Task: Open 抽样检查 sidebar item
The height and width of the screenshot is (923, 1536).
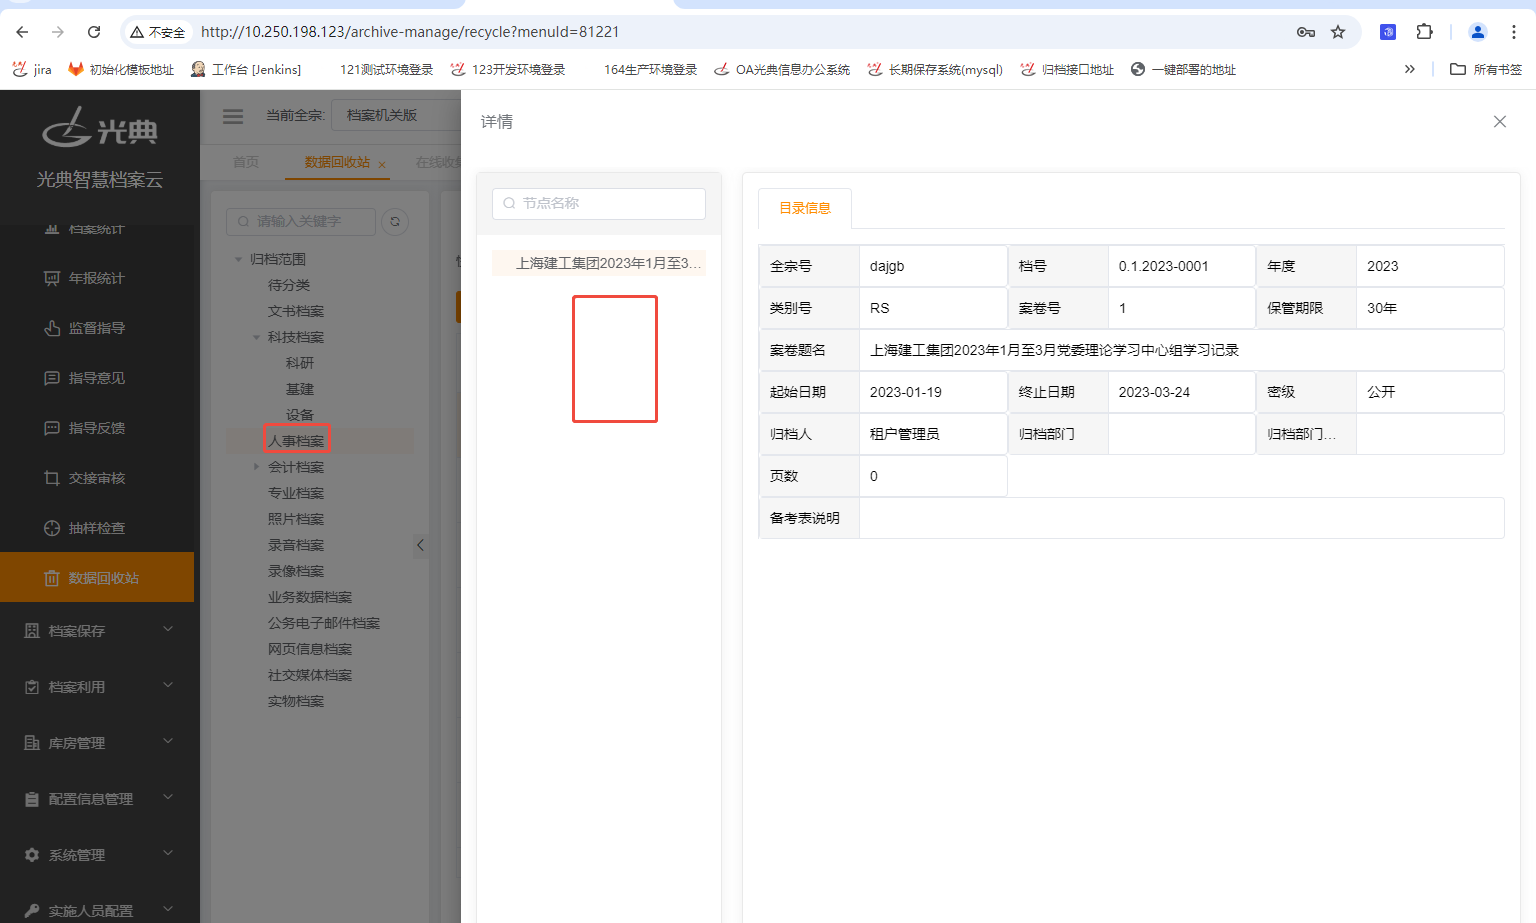Action: coord(97,528)
